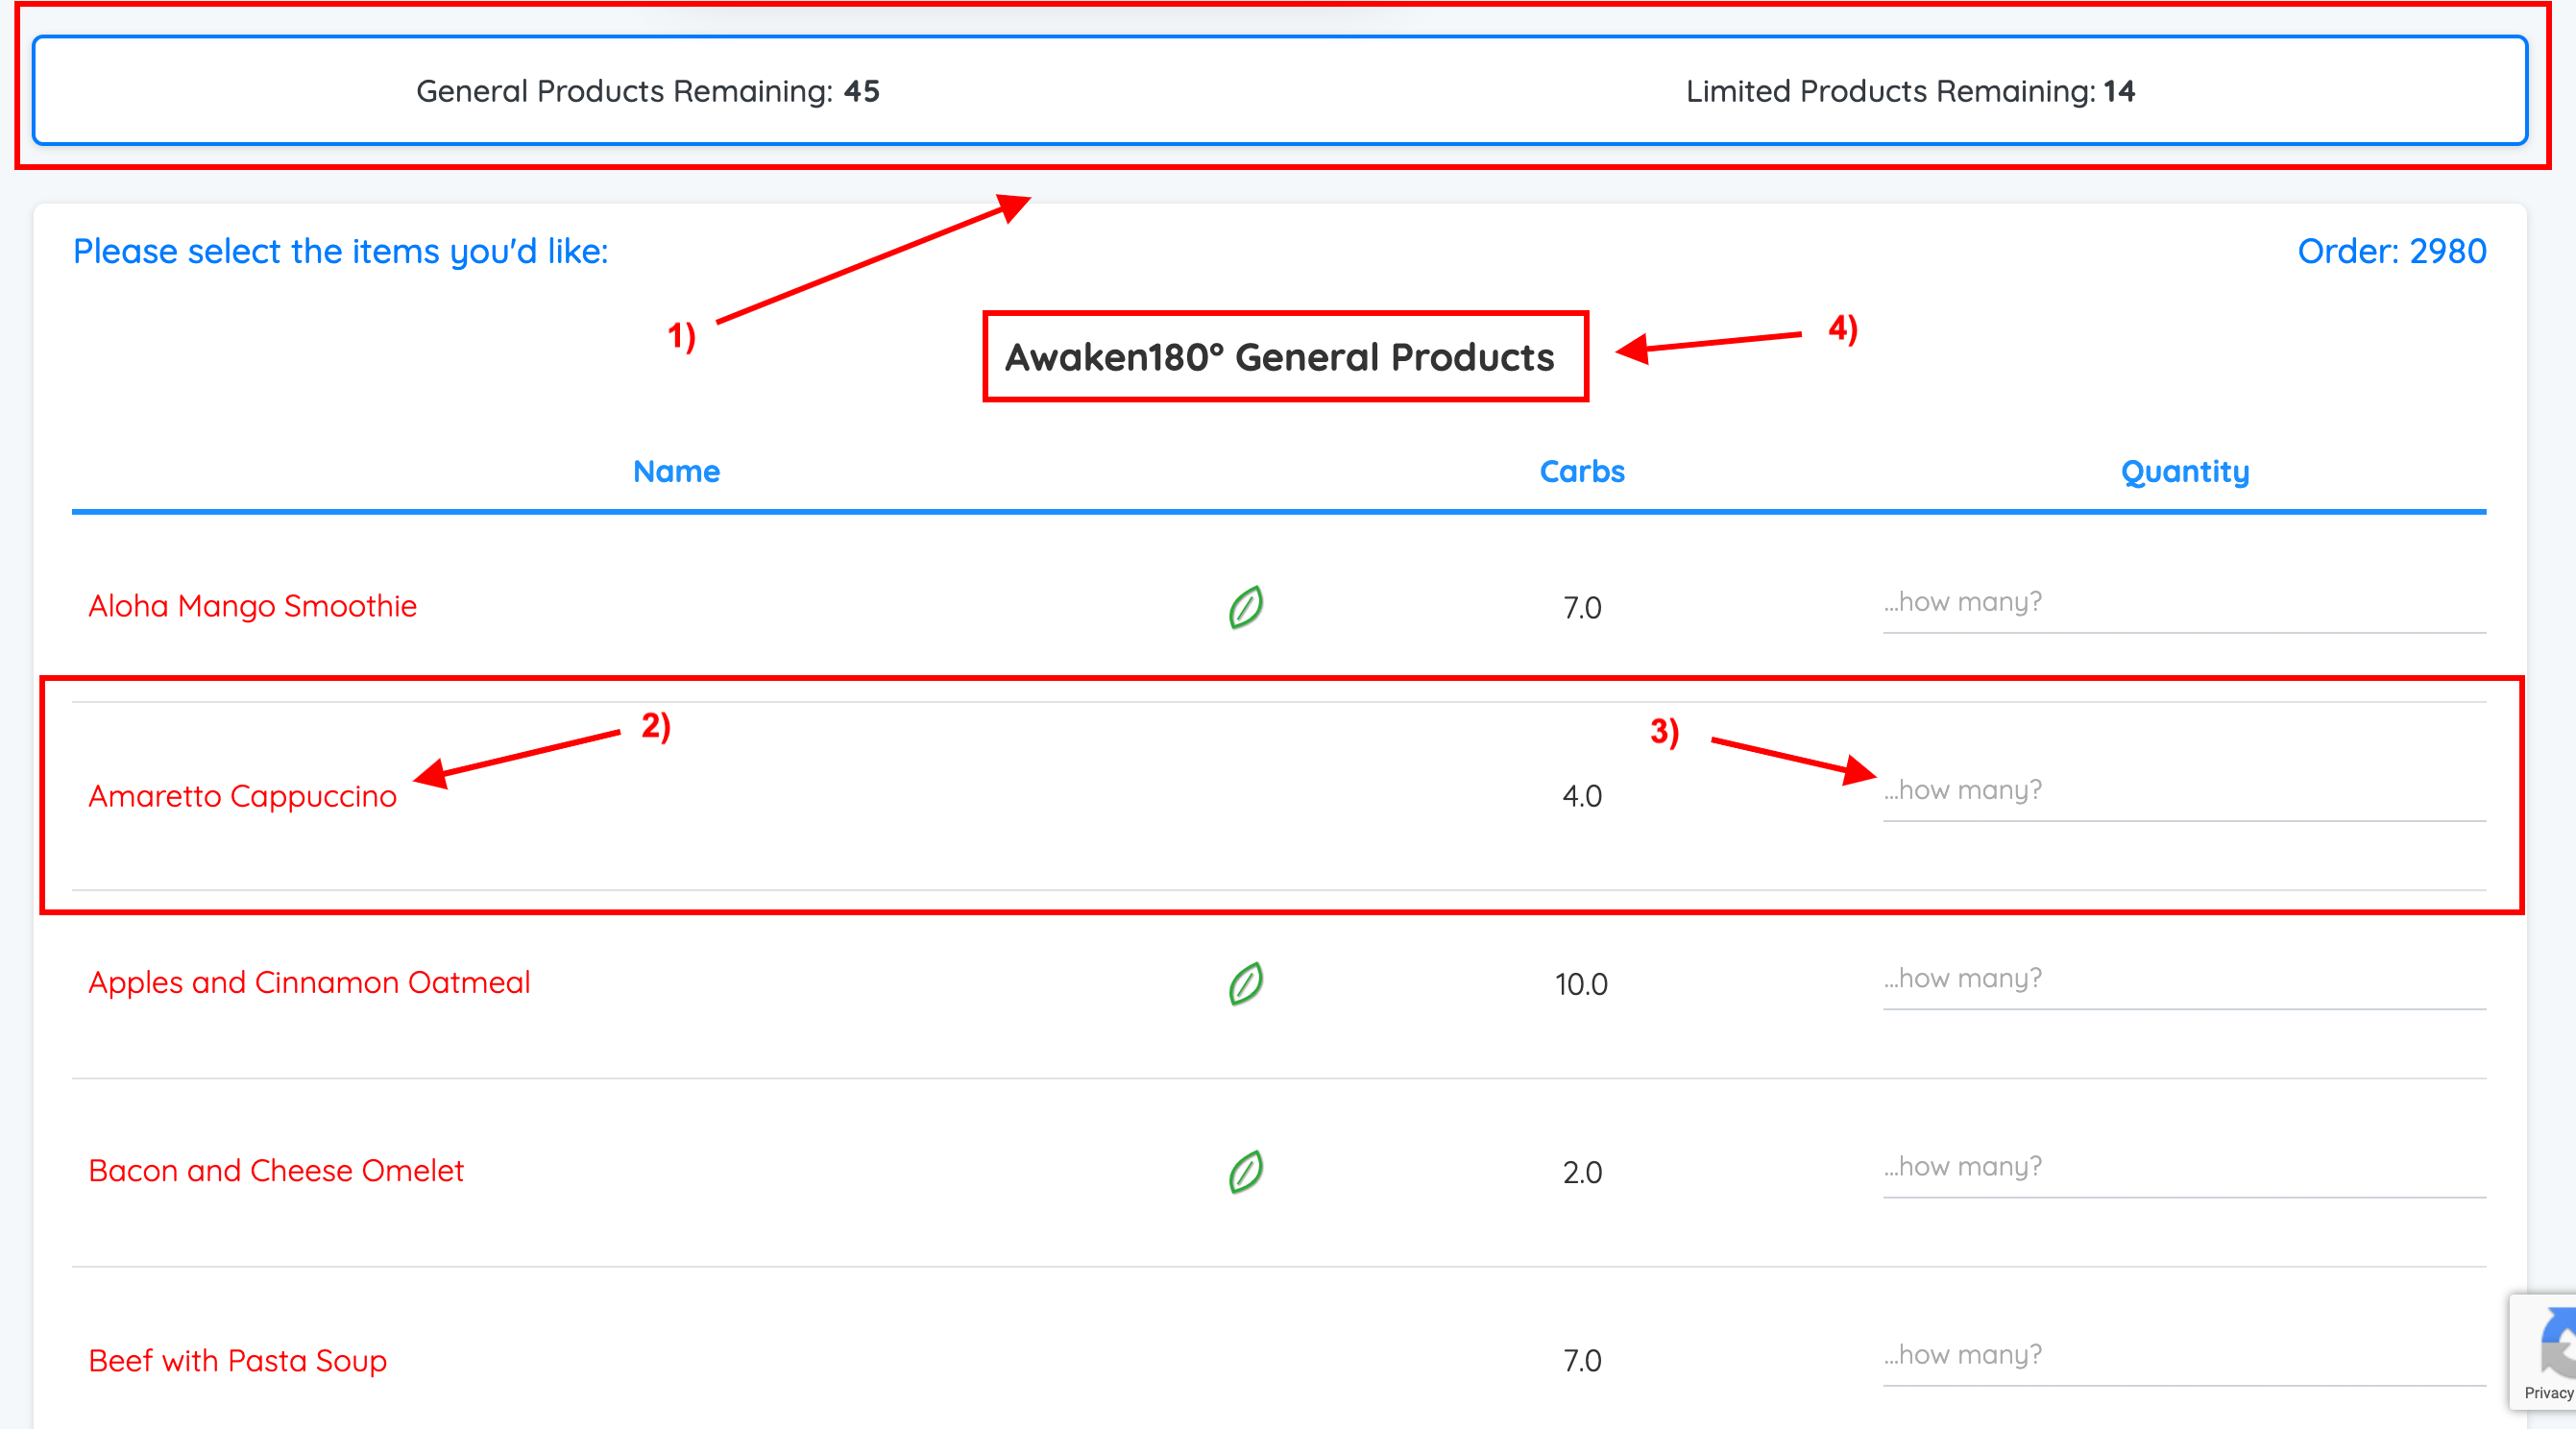Screen dimensions: 2576x1429
Task: Click the Name column header
Action: click(676, 471)
